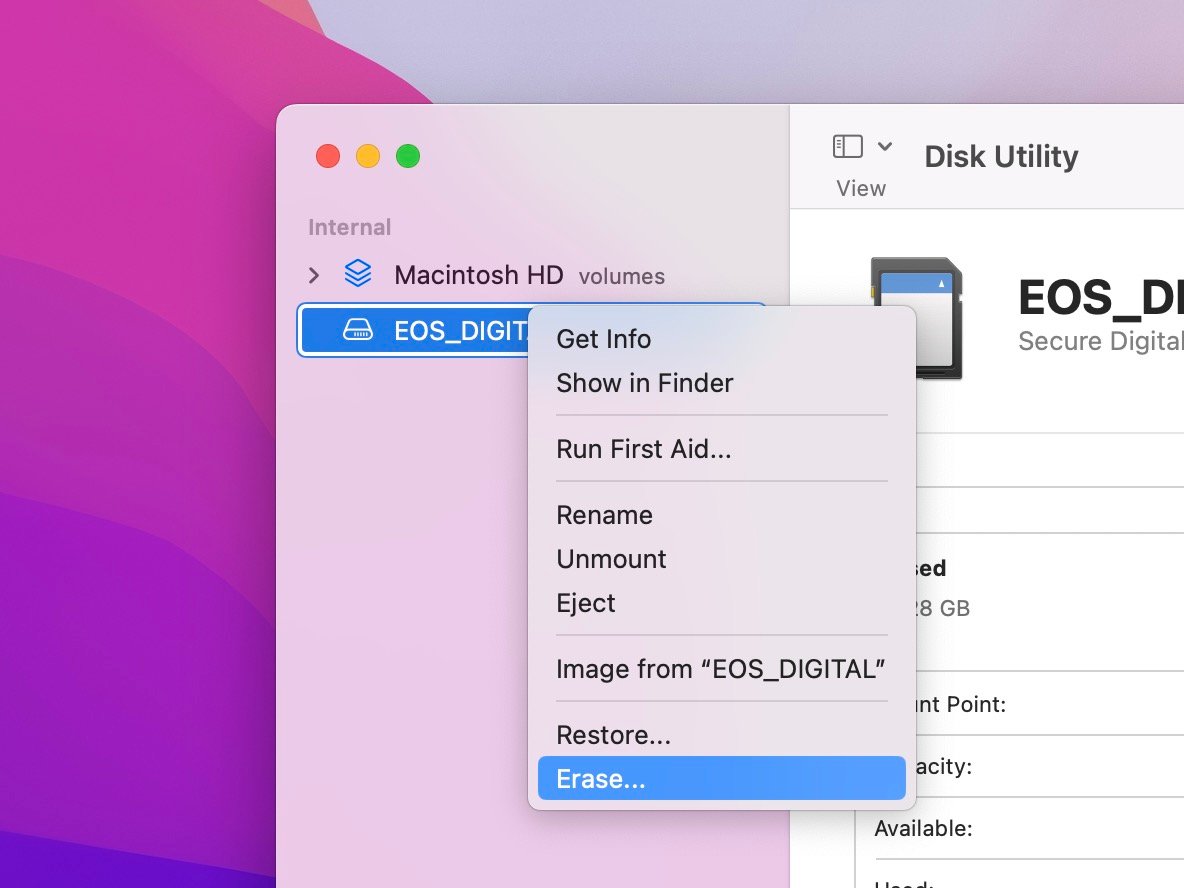Click the EOS_DI title in the detail pane

(1098, 297)
